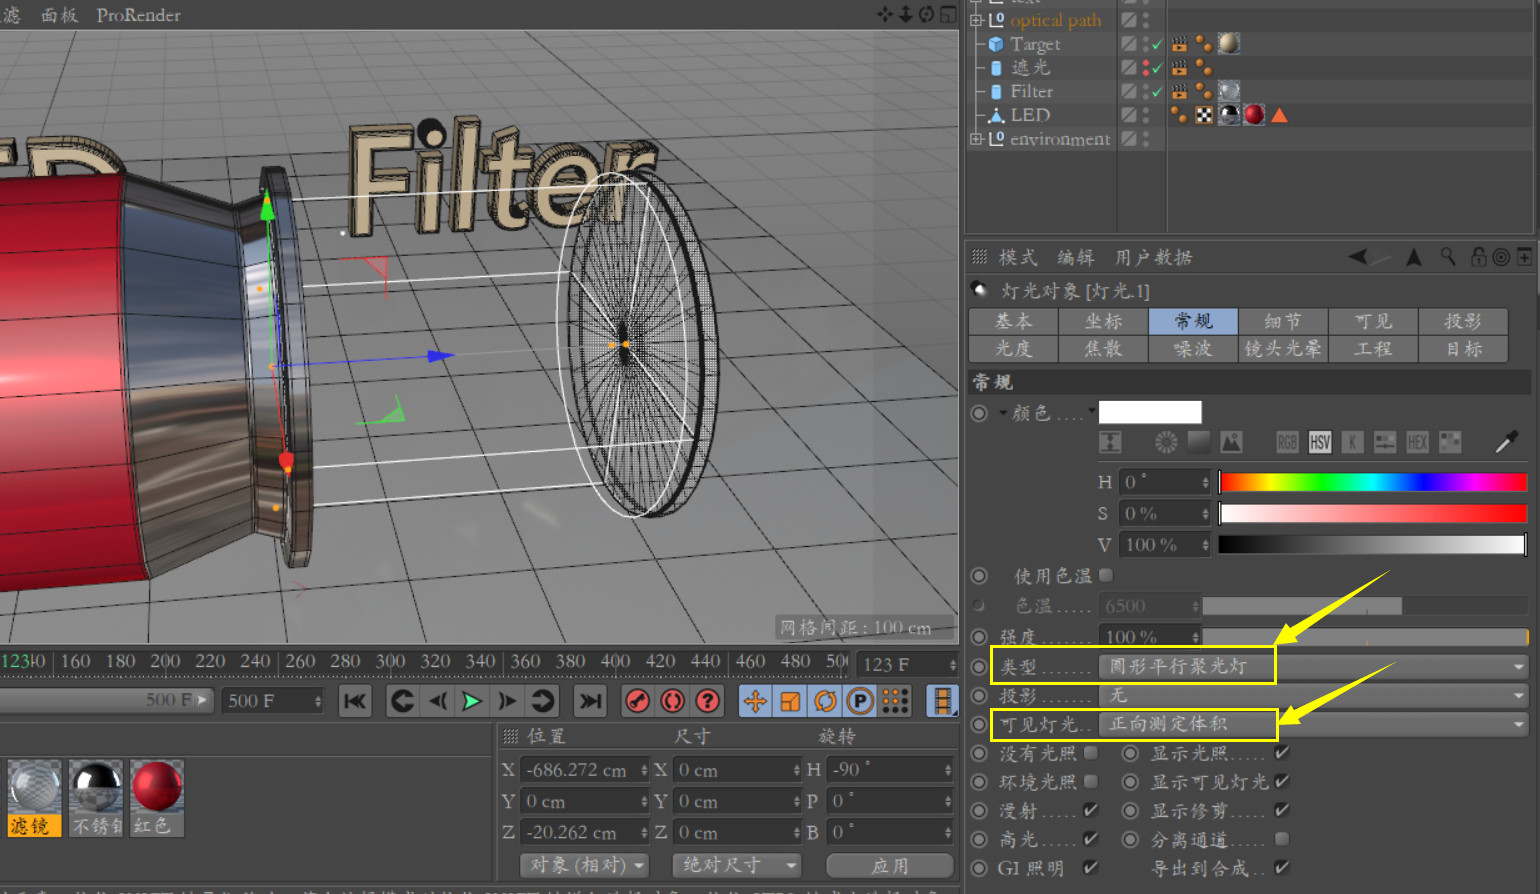Open the color wheel mode icon
Viewport: 1540px width, 894px height.
pos(1166,442)
